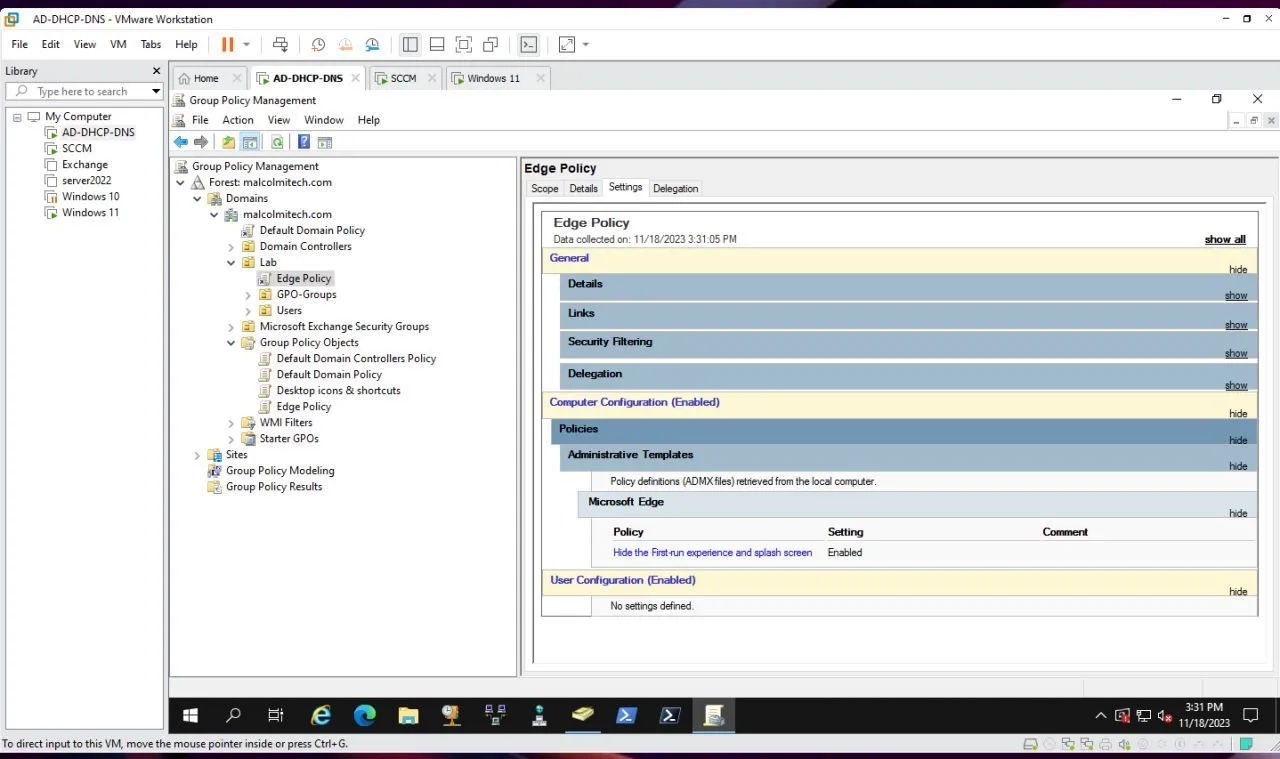The image size is (1280, 759).
Task: Open the Action menu in Group Policy Management
Action: click(x=238, y=120)
